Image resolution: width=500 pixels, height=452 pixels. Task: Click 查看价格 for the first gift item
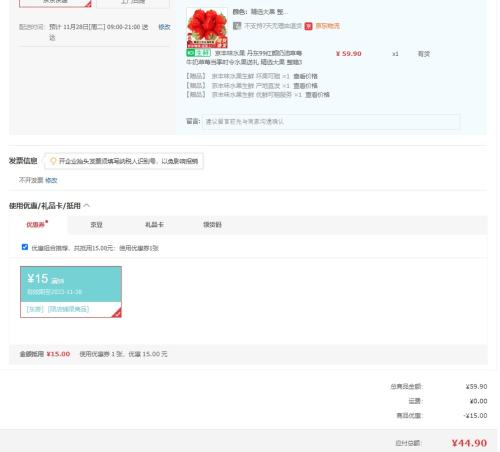pos(305,76)
